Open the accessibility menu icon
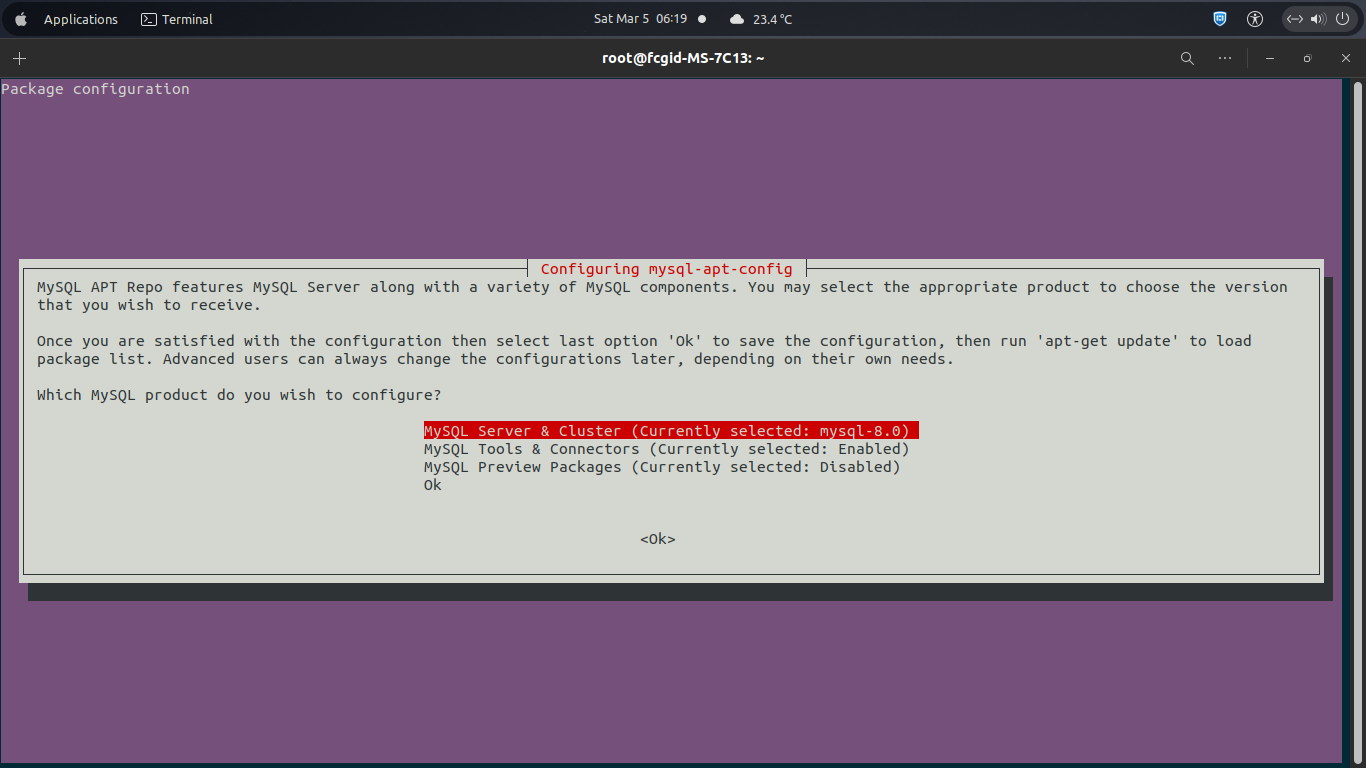This screenshot has width=1366, height=768. [x=1255, y=19]
